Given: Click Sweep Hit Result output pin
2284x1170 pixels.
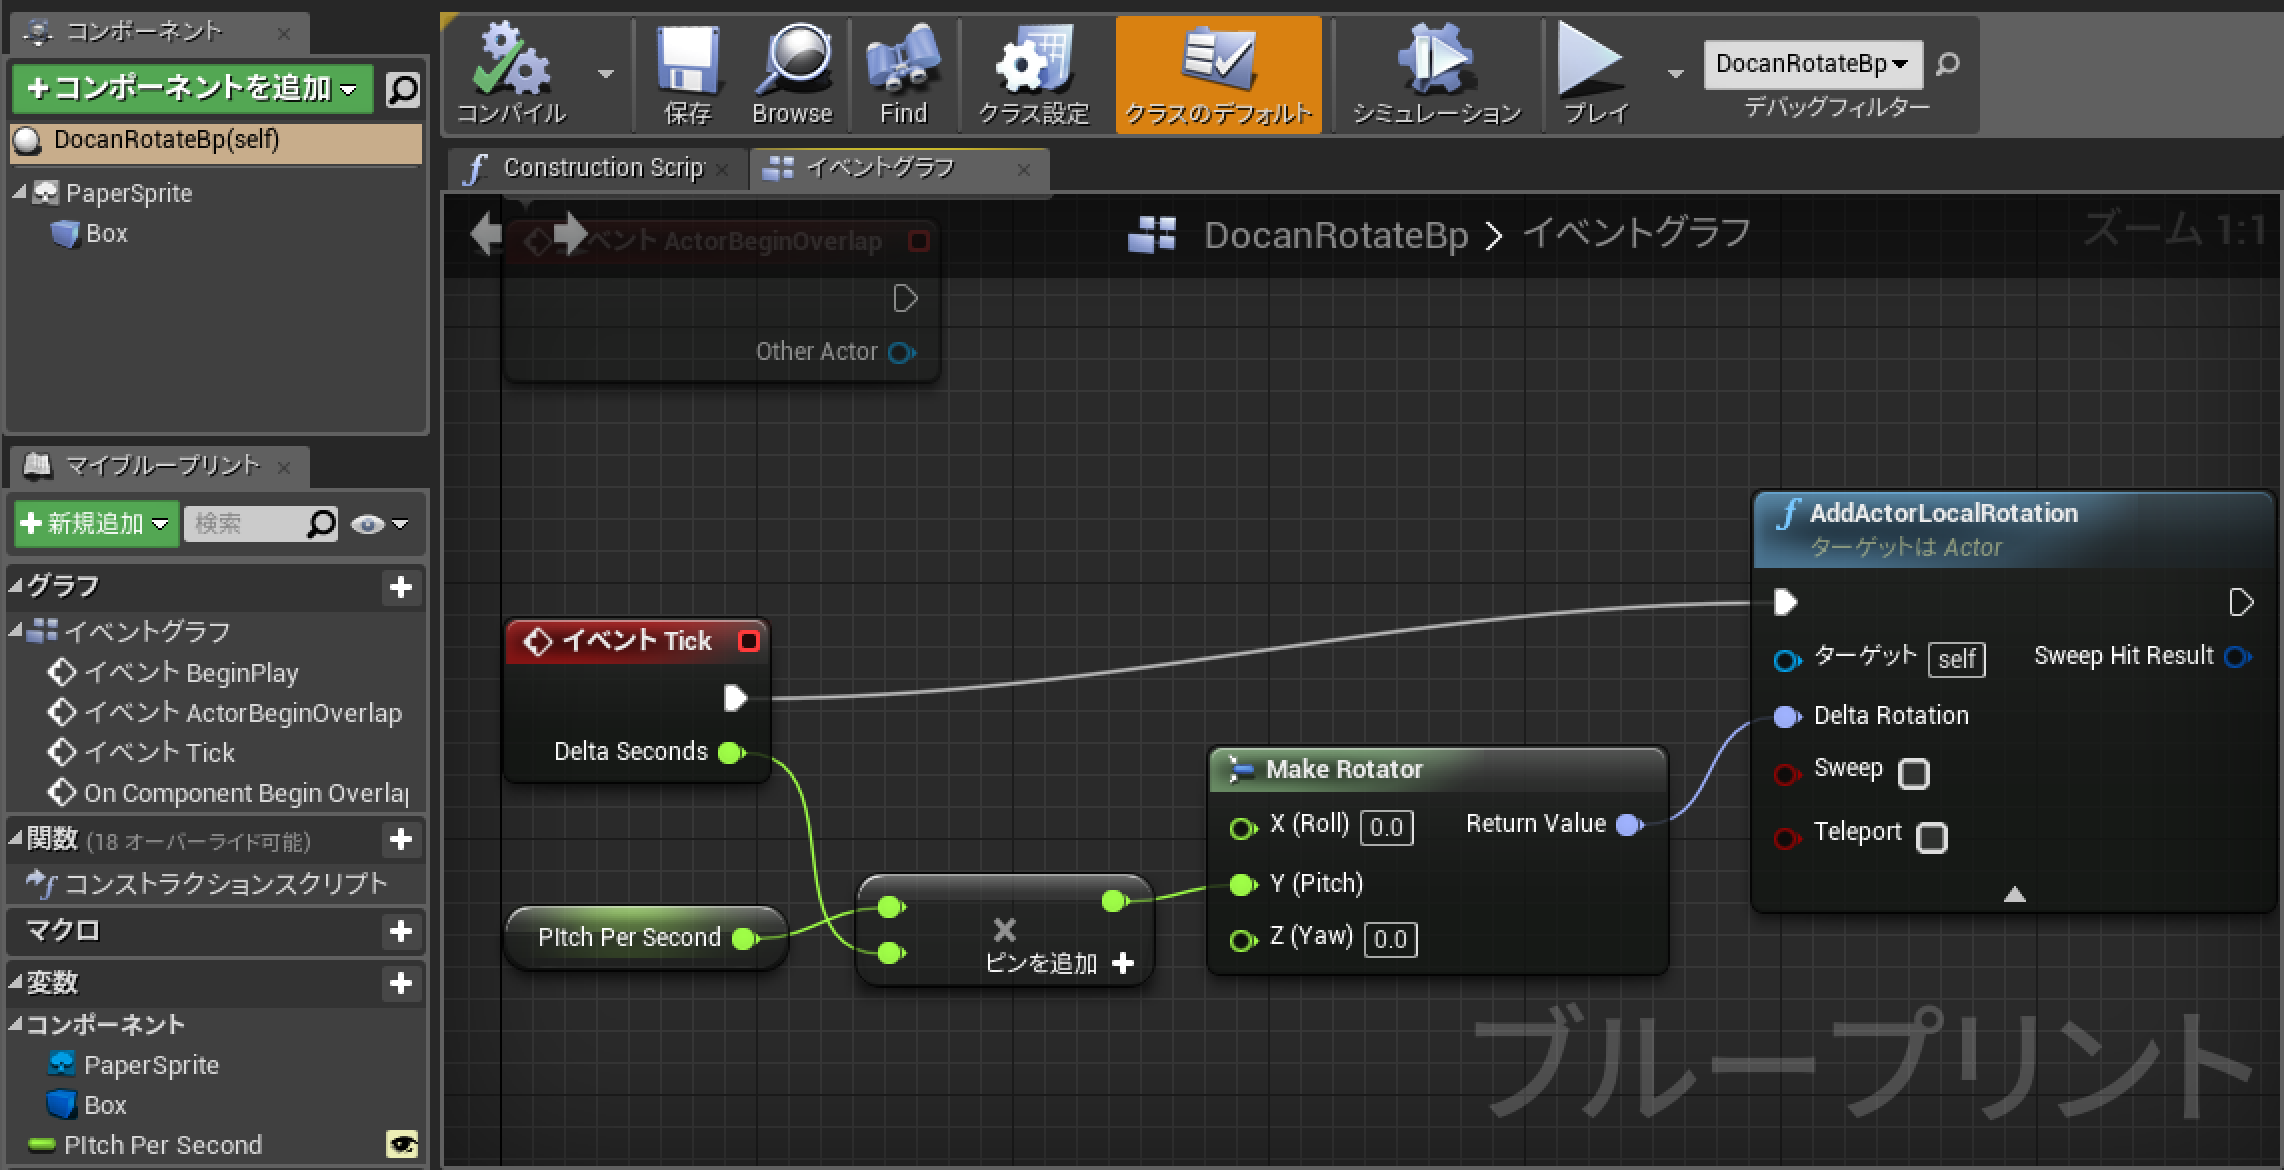Looking at the screenshot, I should [2238, 657].
